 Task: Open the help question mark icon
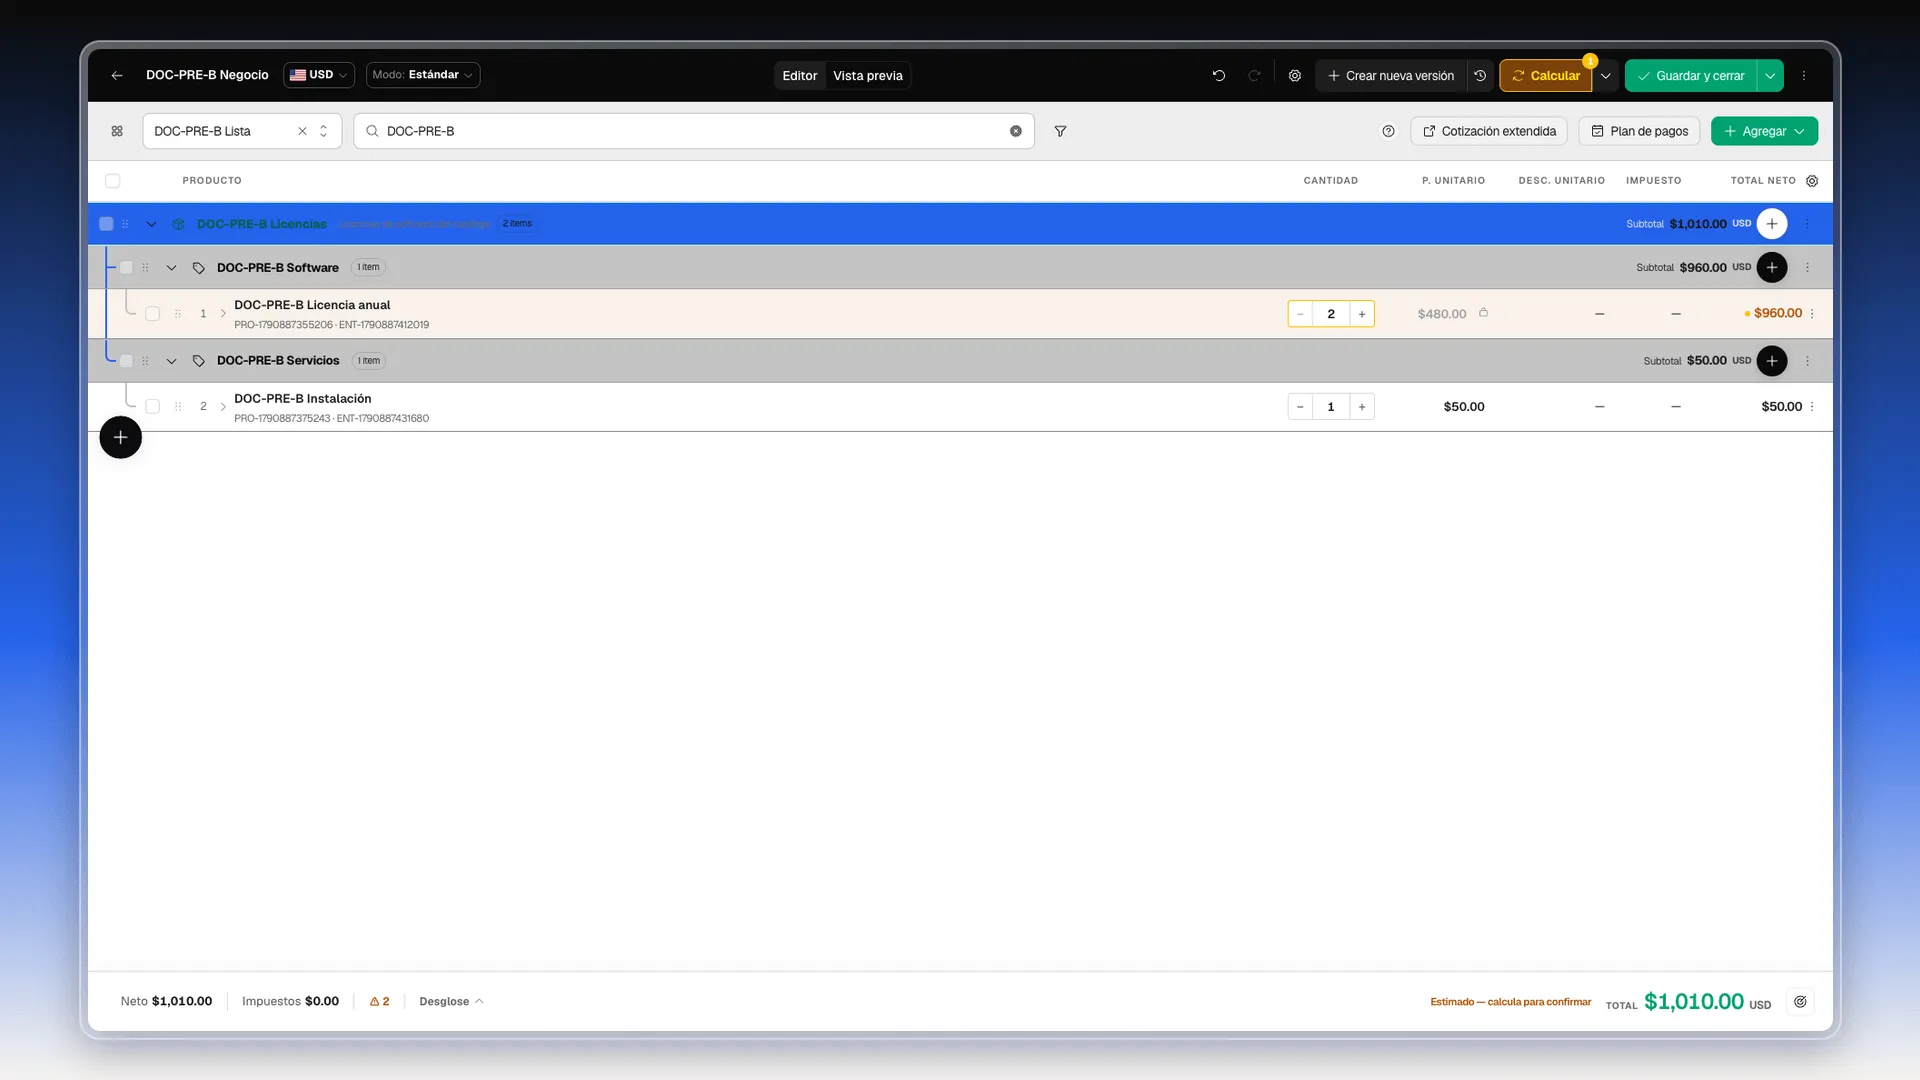click(1388, 131)
